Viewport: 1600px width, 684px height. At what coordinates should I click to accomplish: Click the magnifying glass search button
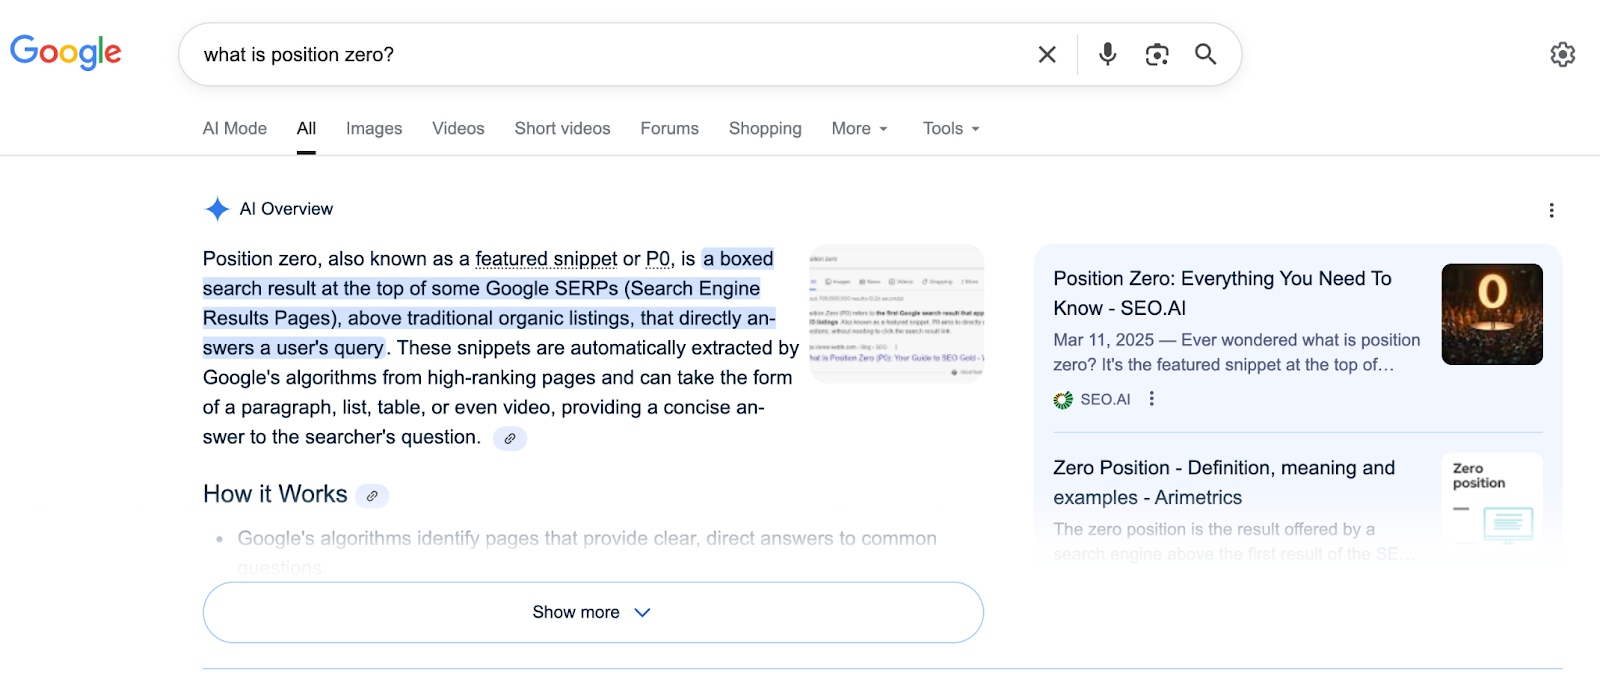click(x=1206, y=55)
